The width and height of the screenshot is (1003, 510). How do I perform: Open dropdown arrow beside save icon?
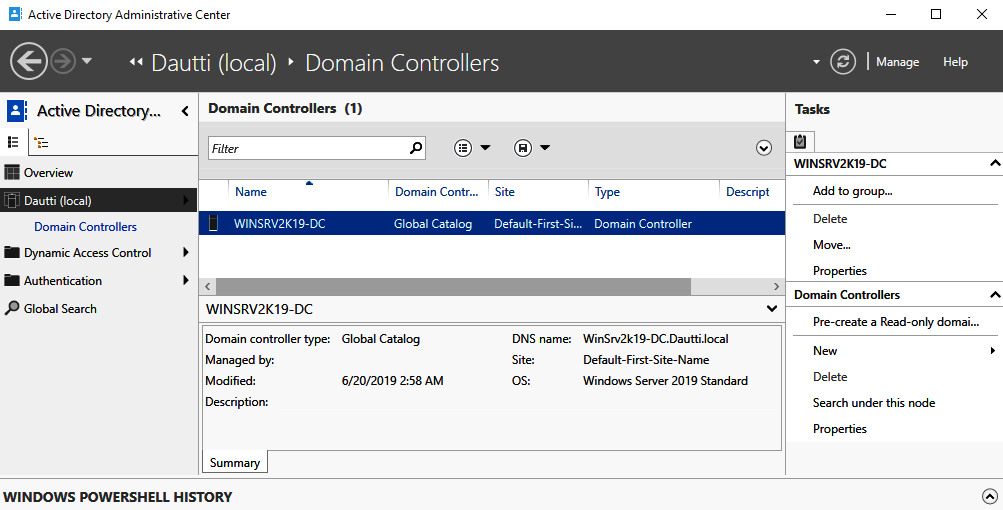click(545, 148)
